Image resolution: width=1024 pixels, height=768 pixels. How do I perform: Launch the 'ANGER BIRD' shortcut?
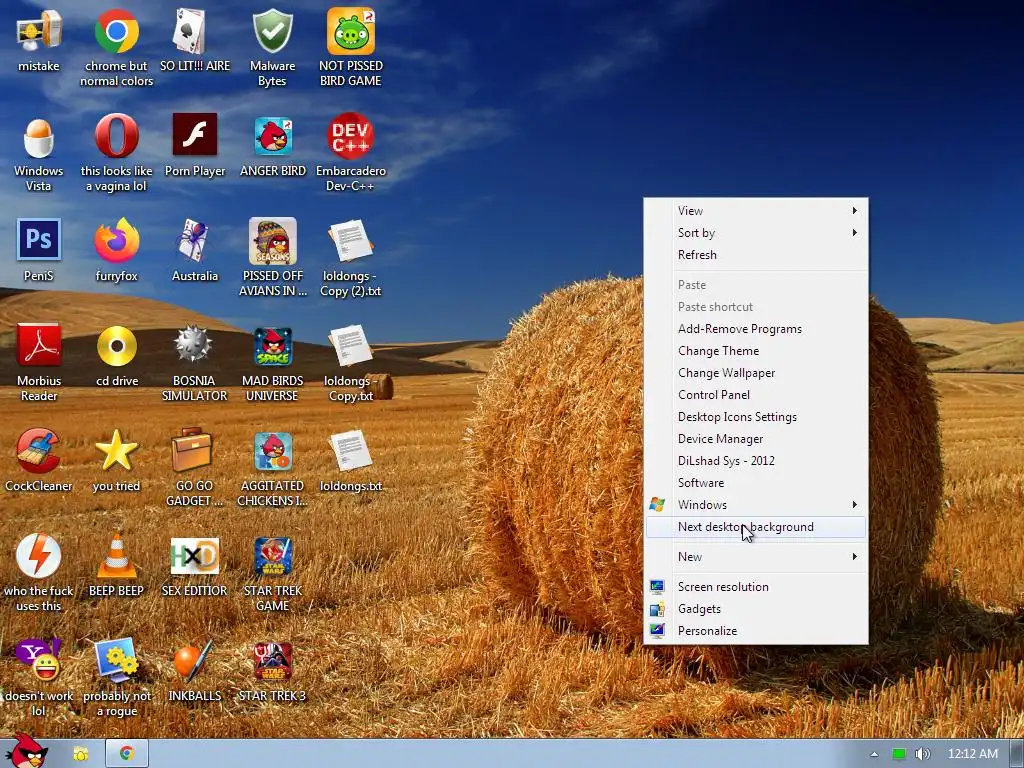coord(272,136)
